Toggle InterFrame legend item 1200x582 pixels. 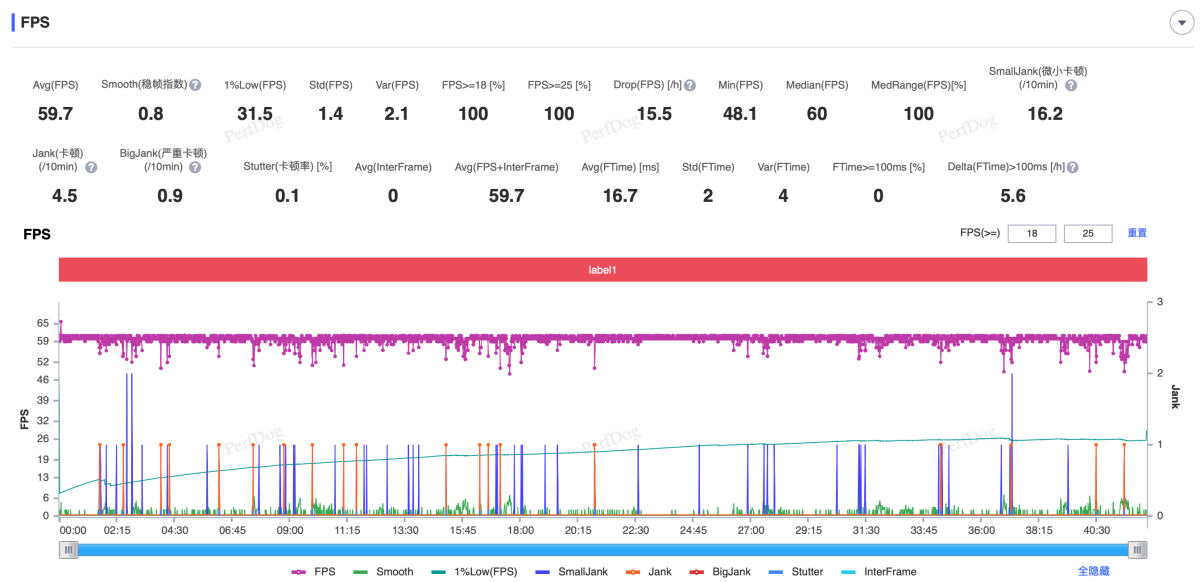click(x=879, y=572)
